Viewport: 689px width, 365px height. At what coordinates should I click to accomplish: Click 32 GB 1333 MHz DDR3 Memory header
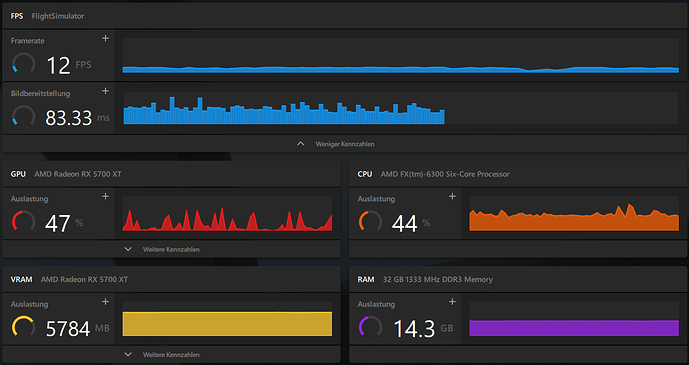tap(438, 279)
